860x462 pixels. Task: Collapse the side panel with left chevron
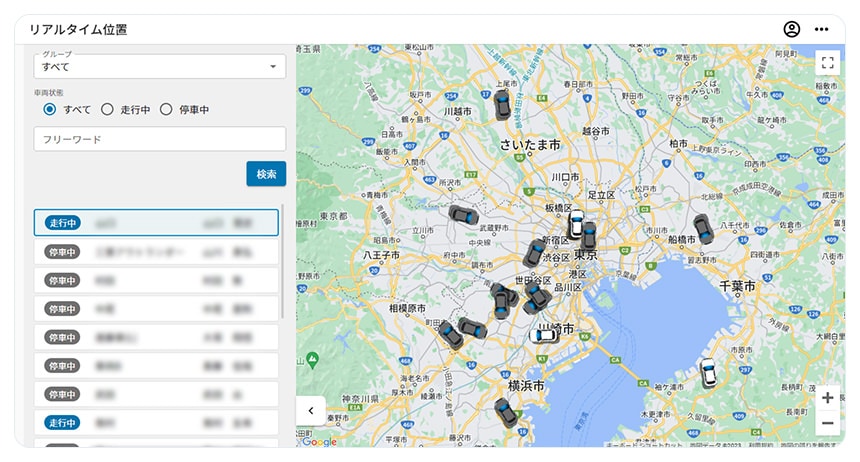[311, 410]
